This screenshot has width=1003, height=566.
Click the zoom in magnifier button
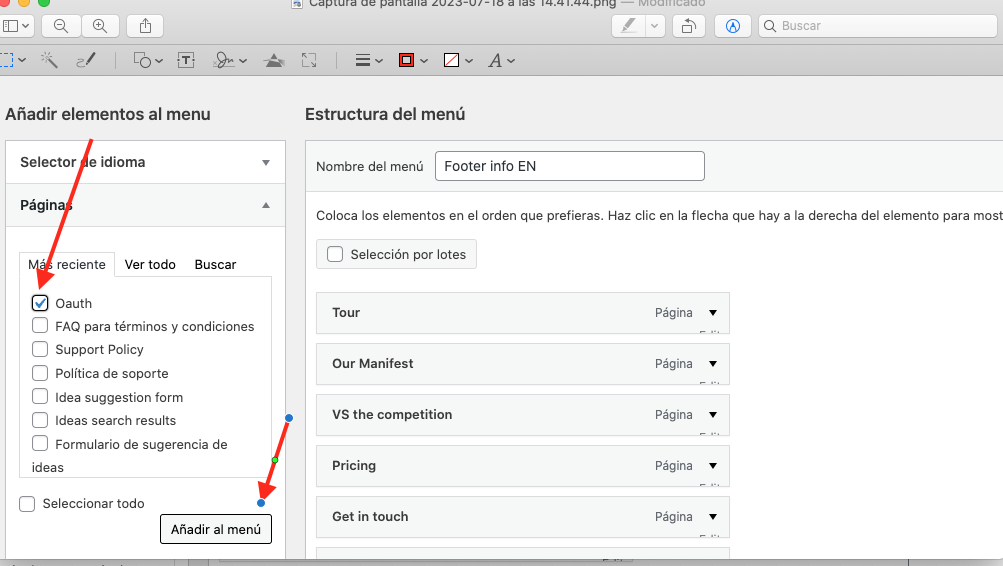click(x=99, y=26)
